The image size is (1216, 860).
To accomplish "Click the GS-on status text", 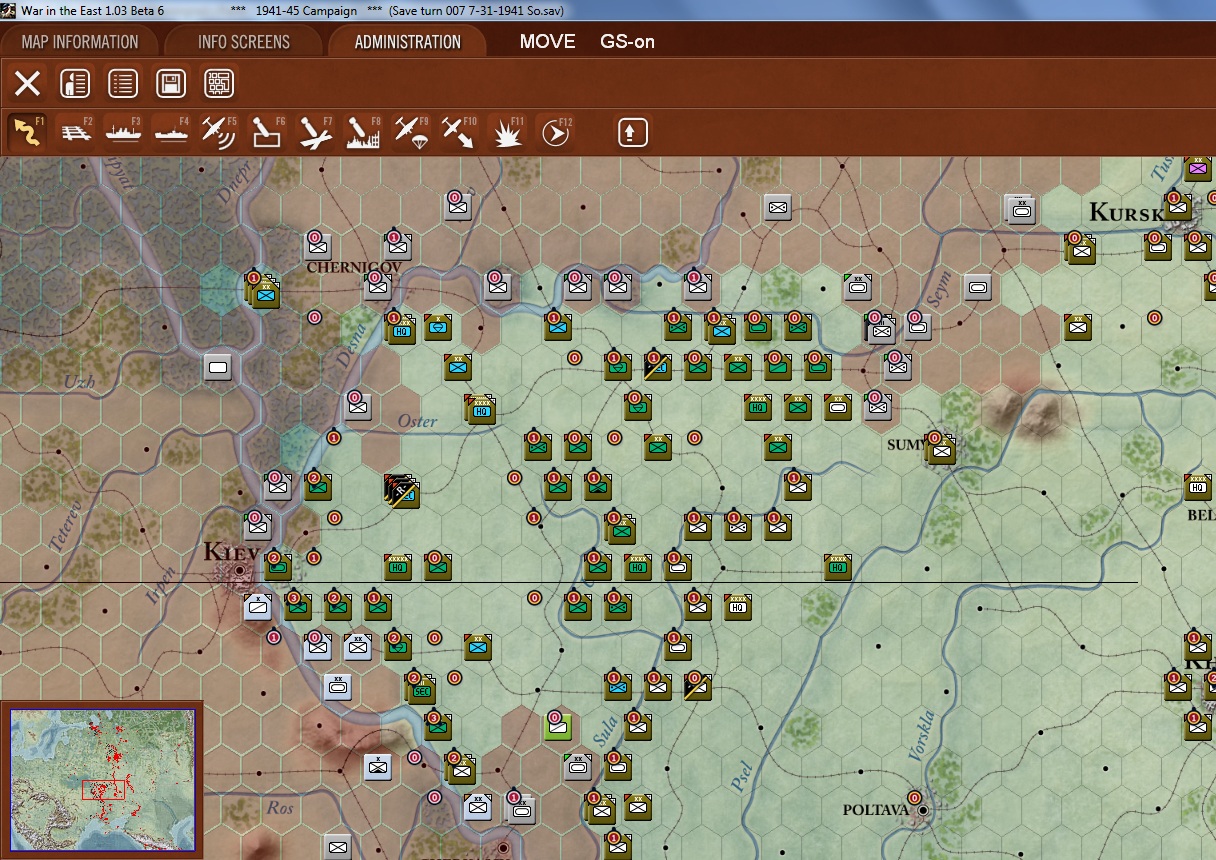I will coord(627,42).
